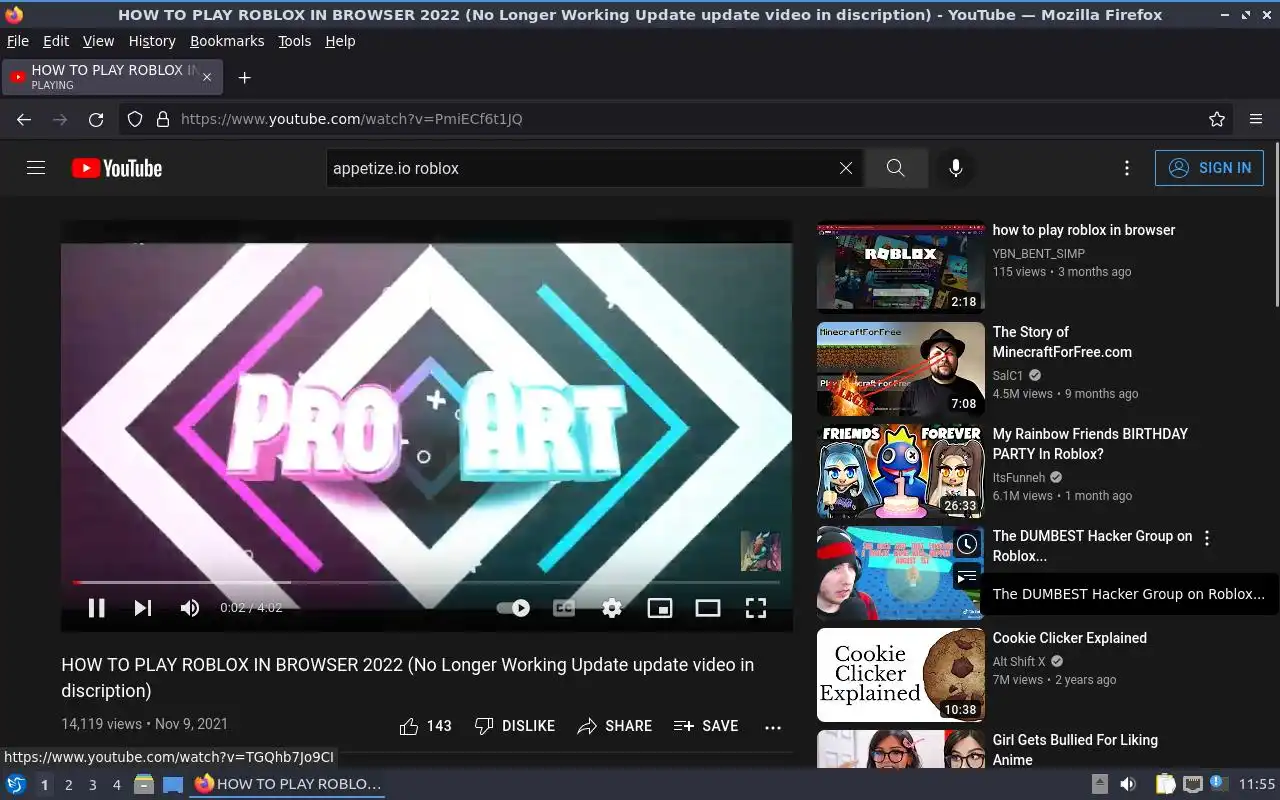Open the Tools menu
This screenshot has height=800, width=1280.
coord(295,41)
